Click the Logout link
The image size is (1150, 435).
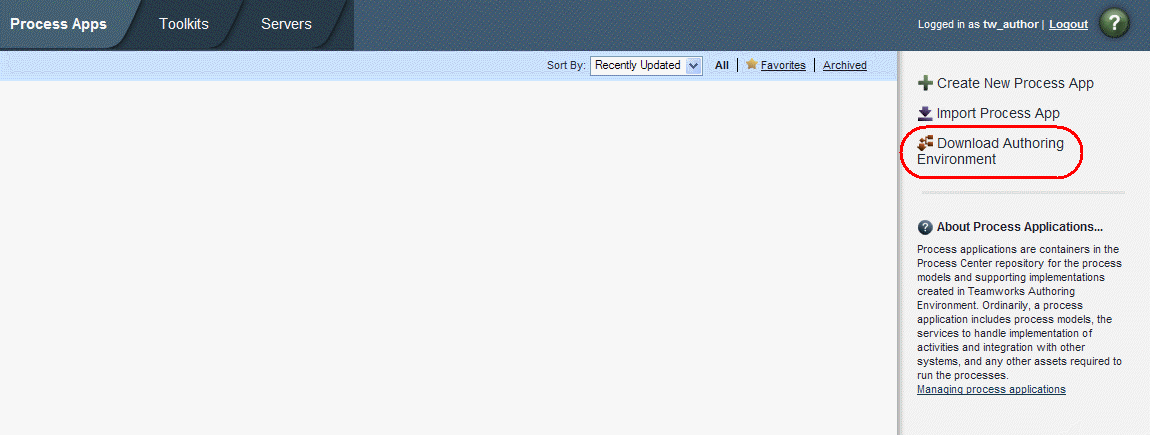click(x=1069, y=24)
